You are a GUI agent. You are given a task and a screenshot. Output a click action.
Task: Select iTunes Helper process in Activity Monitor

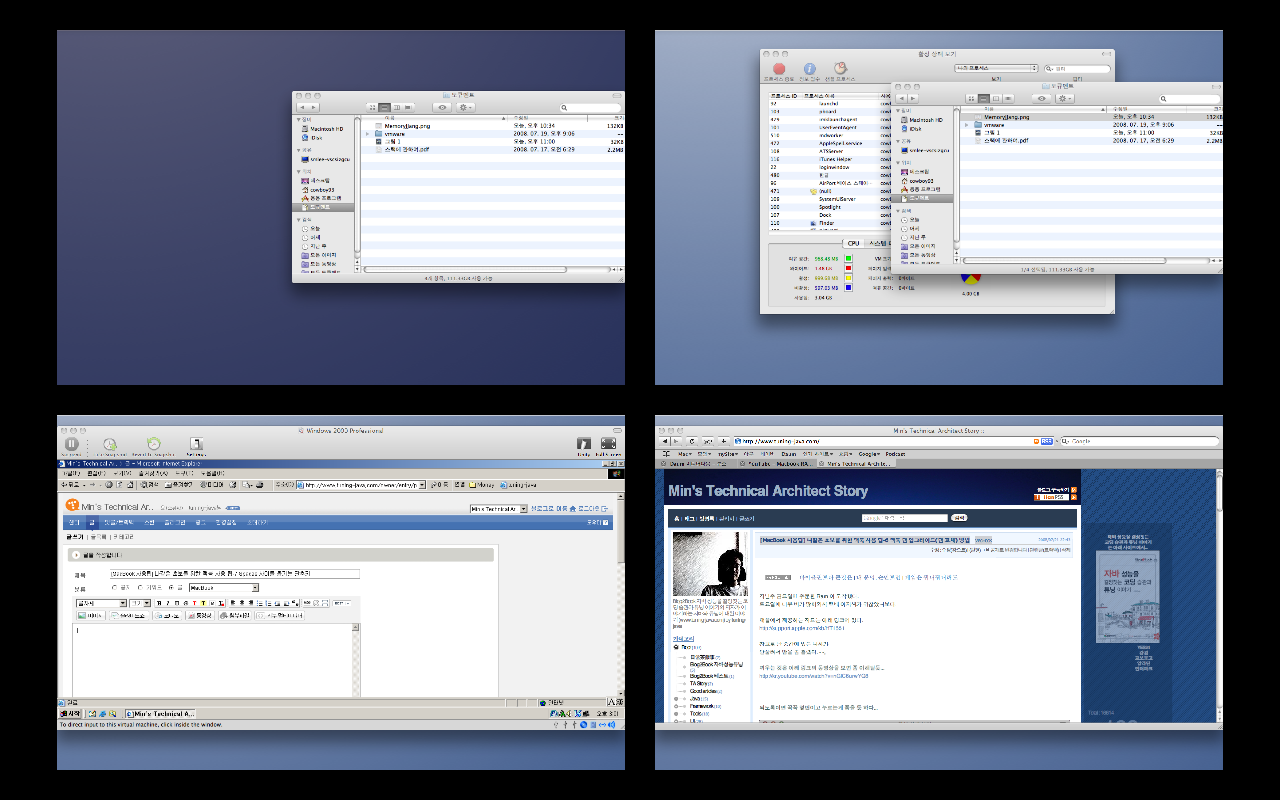click(835, 159)
